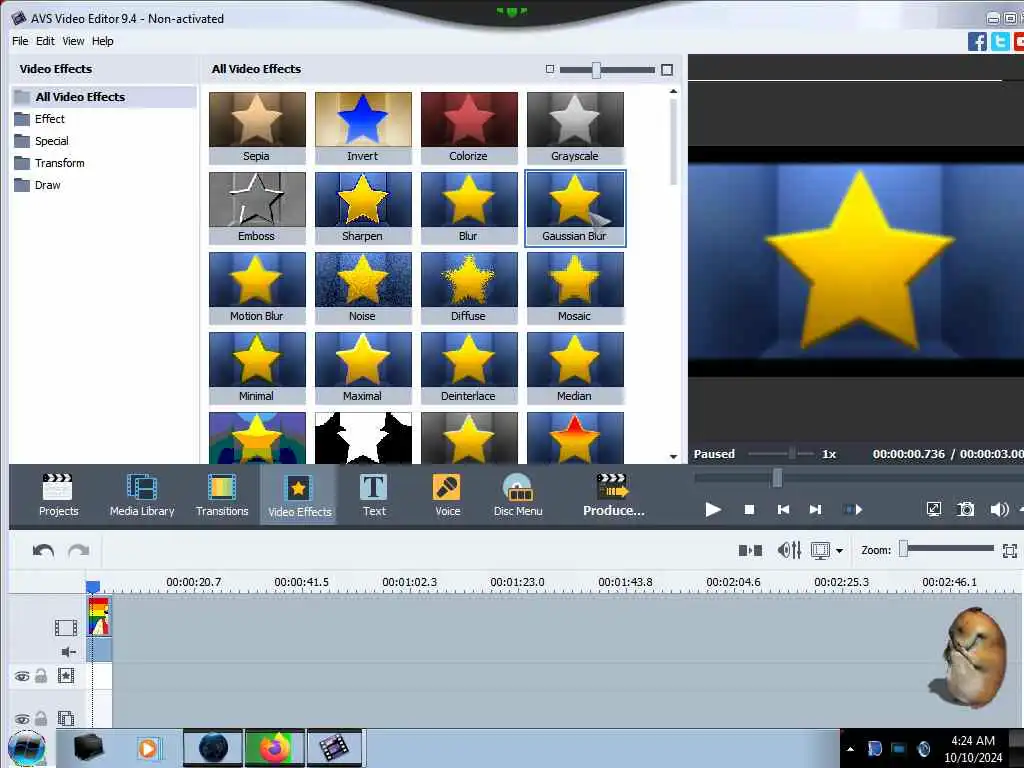Open Firefox from the taskbar
This screenshot has width=1024, height=768.
click(x=275, y=748)
